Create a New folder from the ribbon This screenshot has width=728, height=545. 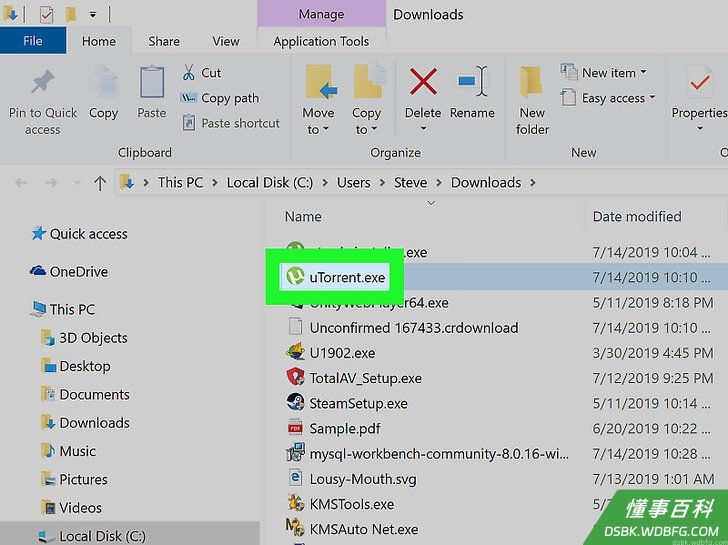pyautogui.click(x=532, y=100)
